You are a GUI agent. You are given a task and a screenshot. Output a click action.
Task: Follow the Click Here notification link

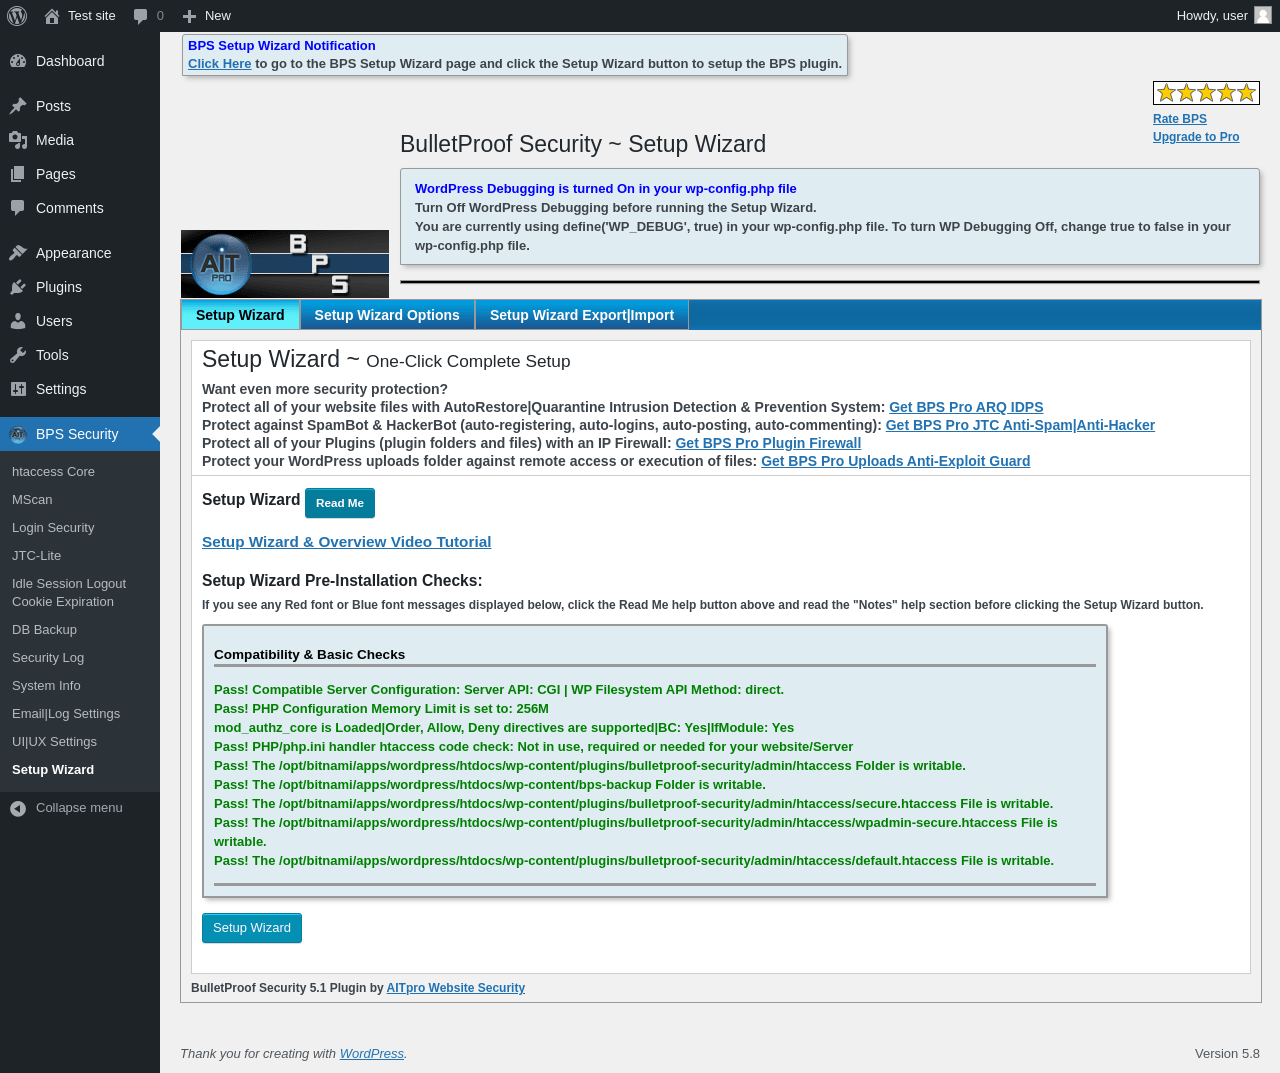tap(220, 64)
